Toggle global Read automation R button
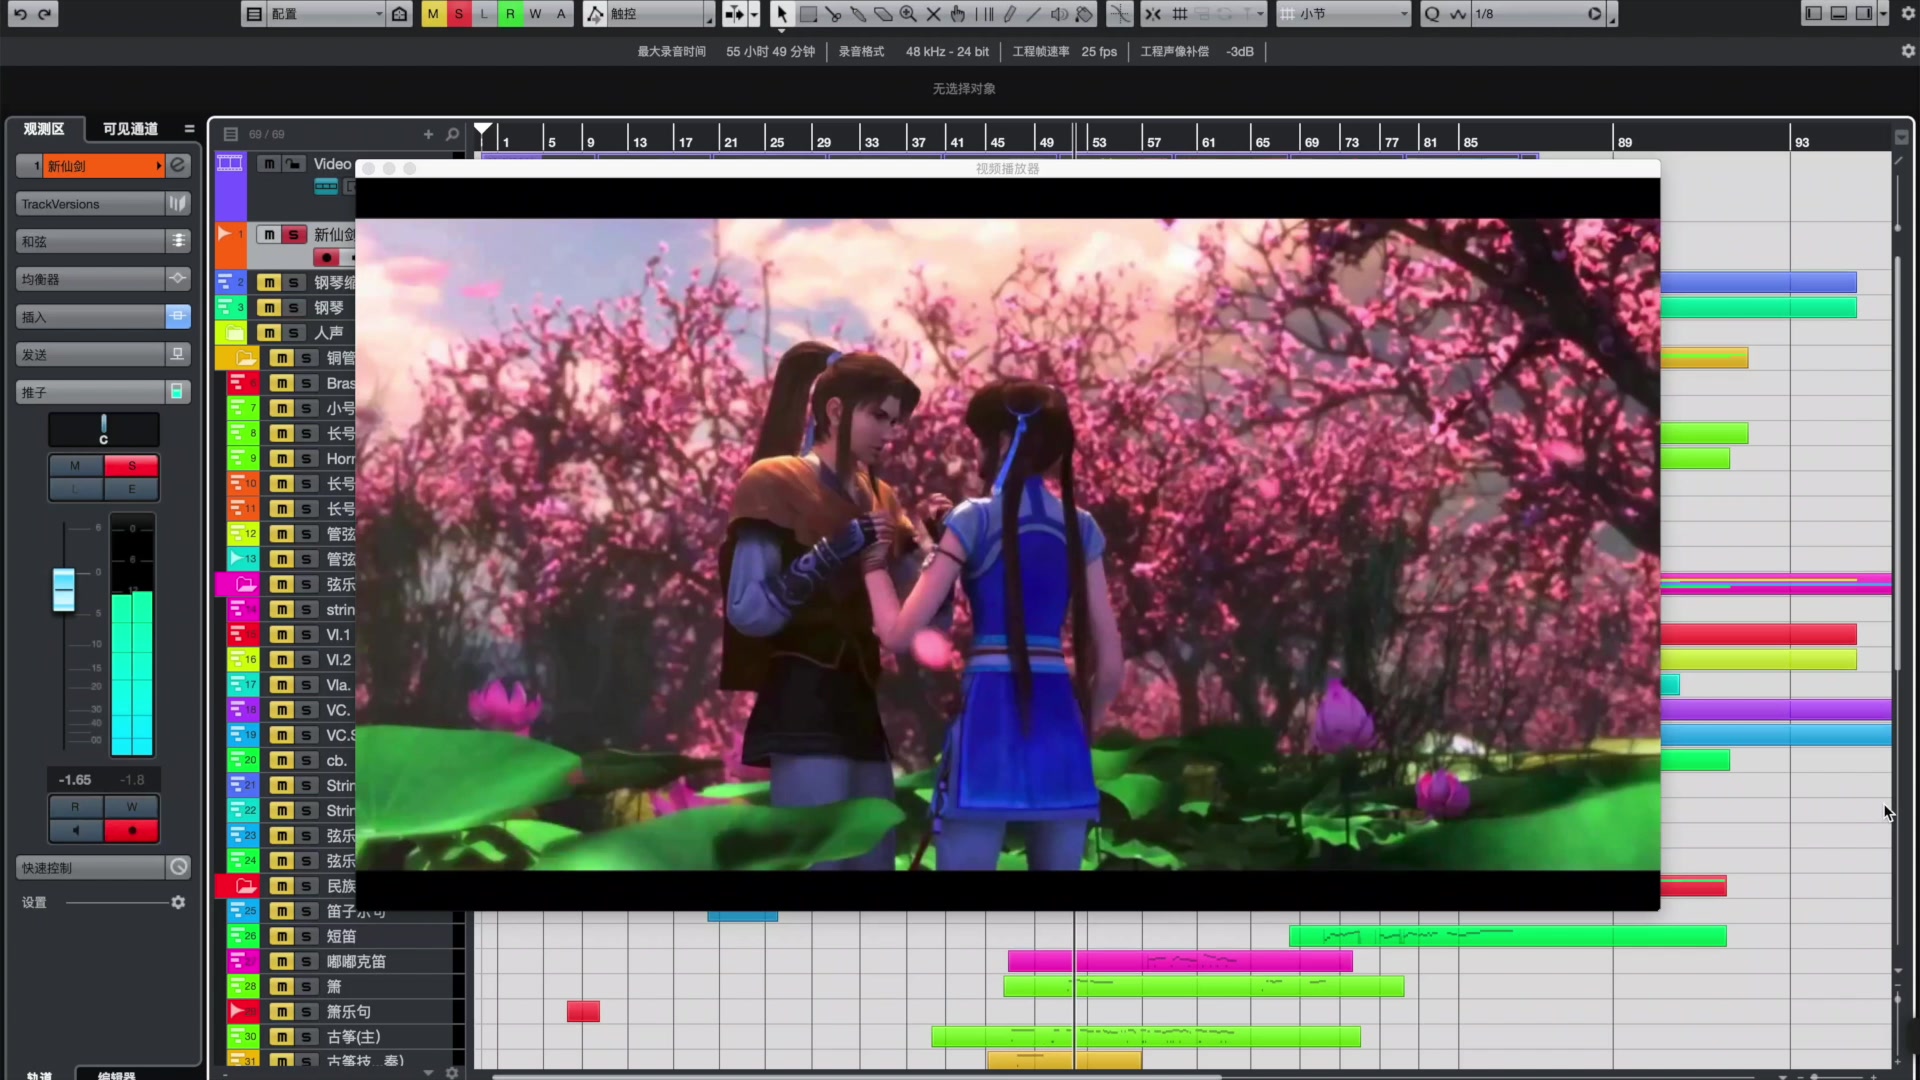Viewport: 1920px width, 1080px height. (510, 14)
